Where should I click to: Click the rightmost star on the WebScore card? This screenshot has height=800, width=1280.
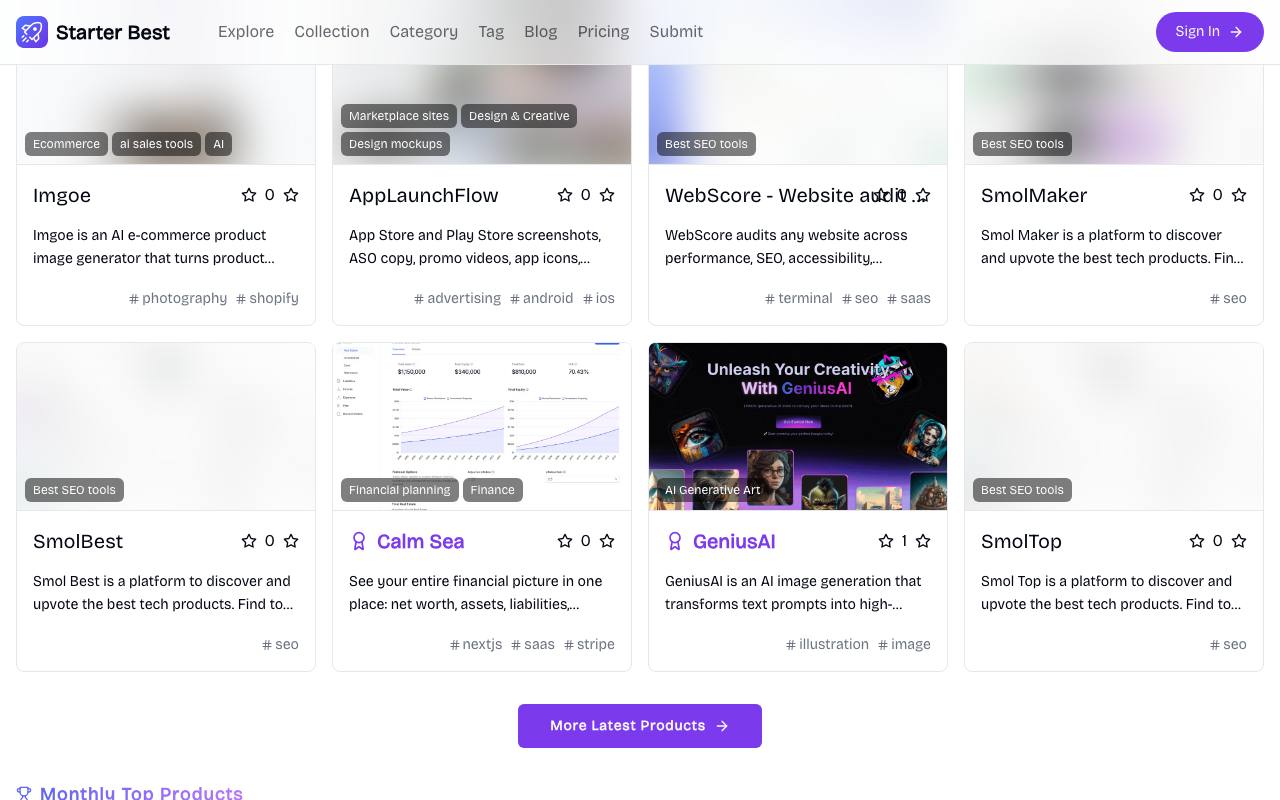tap(923, 195)
